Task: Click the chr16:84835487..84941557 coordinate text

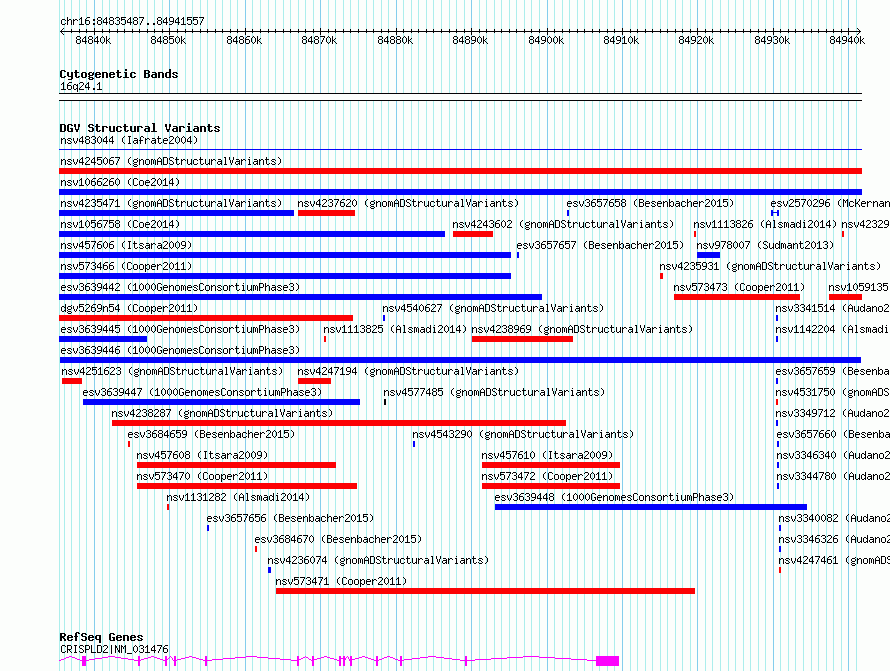Action: pos(132,21)
